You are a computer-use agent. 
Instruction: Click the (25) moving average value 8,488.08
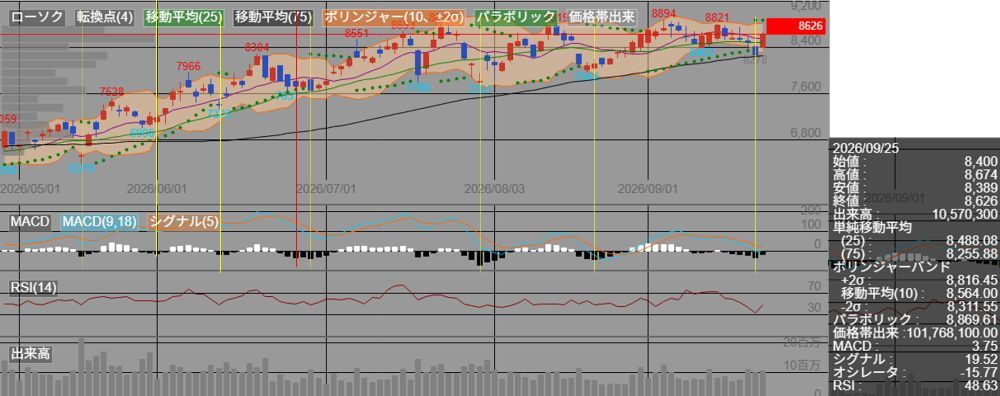pyautogui.click(x=973, y=240)
